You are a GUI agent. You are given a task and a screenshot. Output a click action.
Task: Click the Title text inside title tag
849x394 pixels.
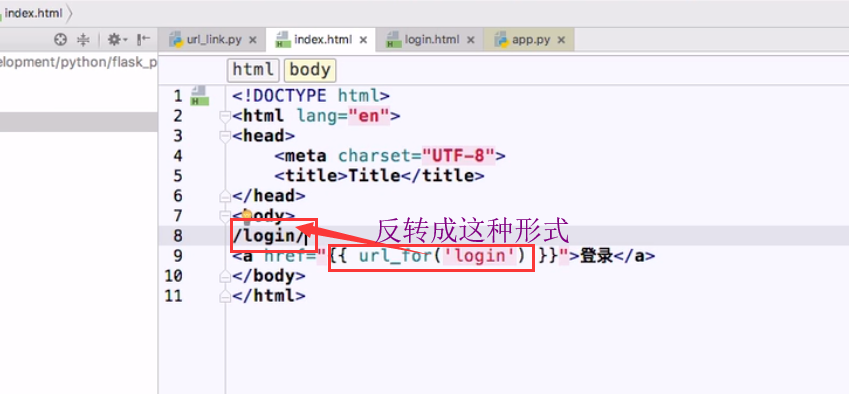click(x=374, y=176)
